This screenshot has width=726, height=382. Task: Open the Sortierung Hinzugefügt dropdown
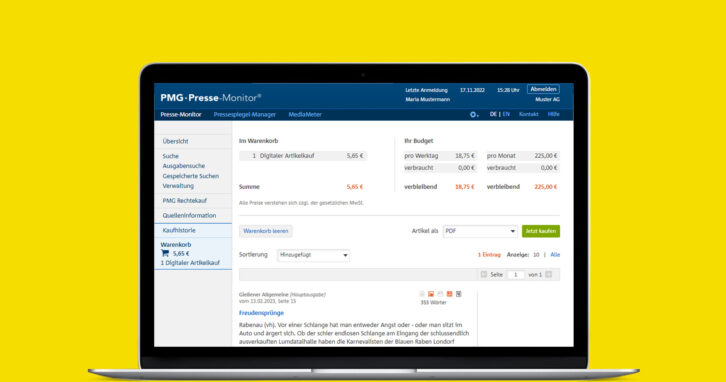(x=313, y=255)
